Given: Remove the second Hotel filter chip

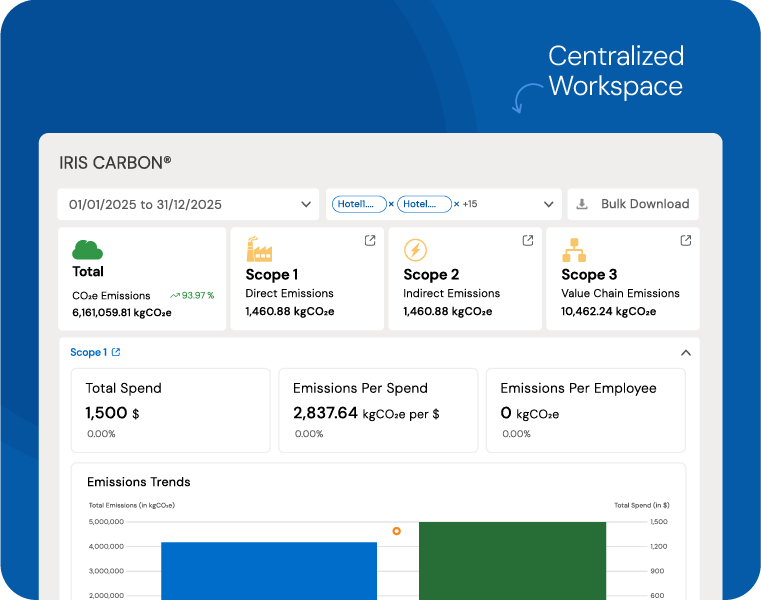Looking at the screenshot, I should tap(456, 204).
